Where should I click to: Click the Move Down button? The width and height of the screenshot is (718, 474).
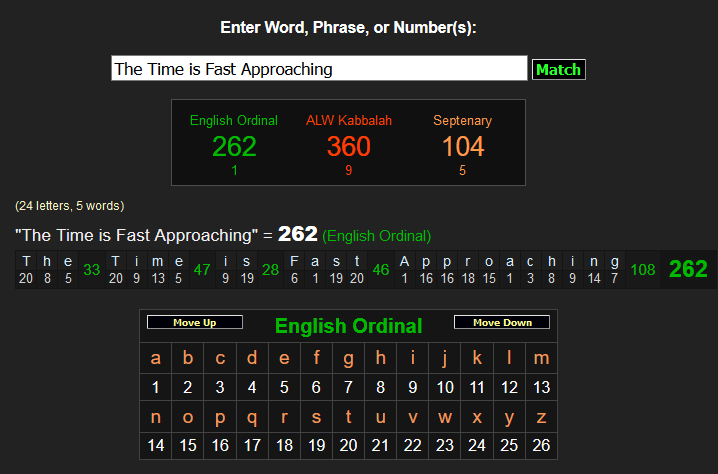pos(501,323)
